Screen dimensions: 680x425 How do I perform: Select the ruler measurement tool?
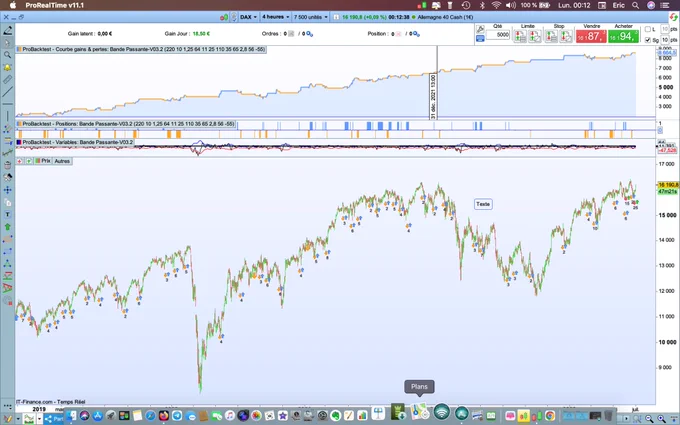click(x=7, y=79)
